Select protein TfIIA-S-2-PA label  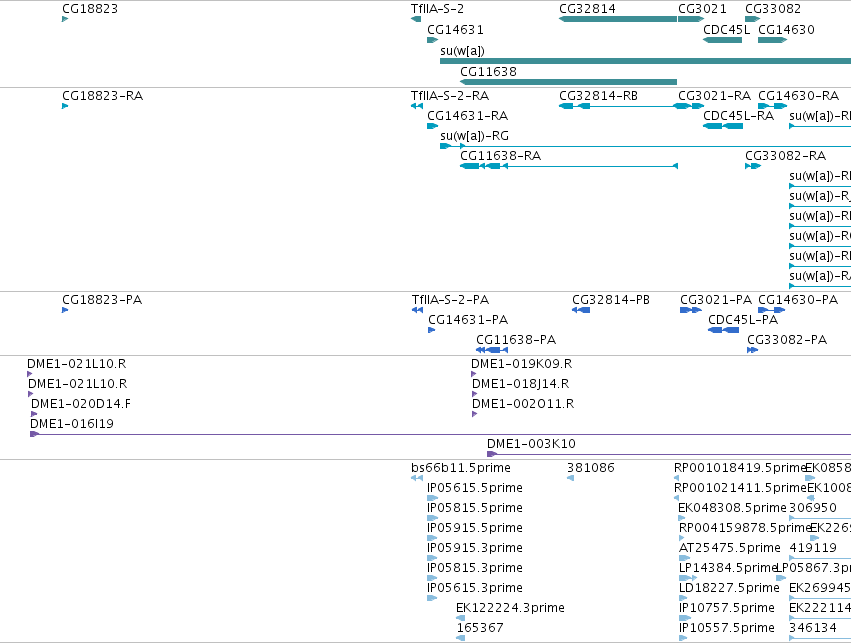[x=450, y=300]
